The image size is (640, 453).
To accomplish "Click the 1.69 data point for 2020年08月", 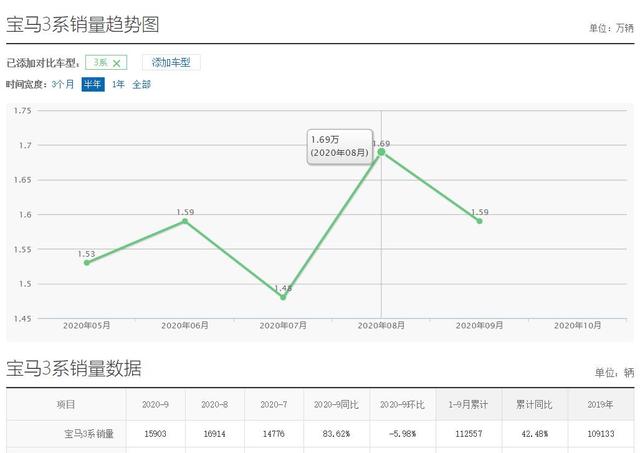I will (381, 152).
